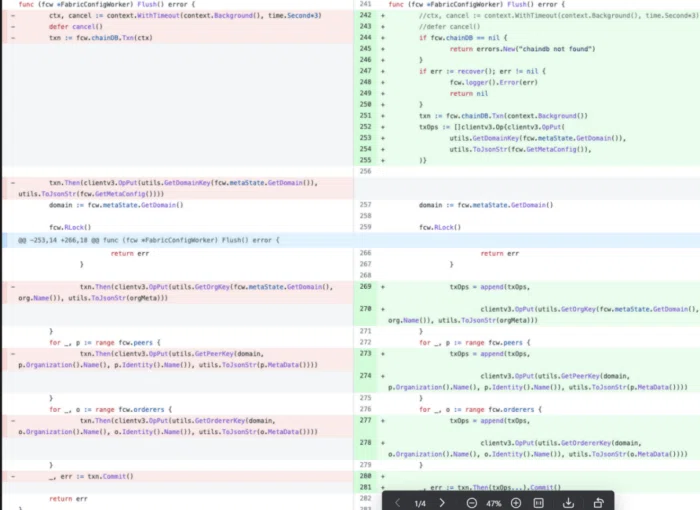Zoom out using the minus icon
Image resolution: width=700 pixels, height=510 pixels.
(471, 503)
